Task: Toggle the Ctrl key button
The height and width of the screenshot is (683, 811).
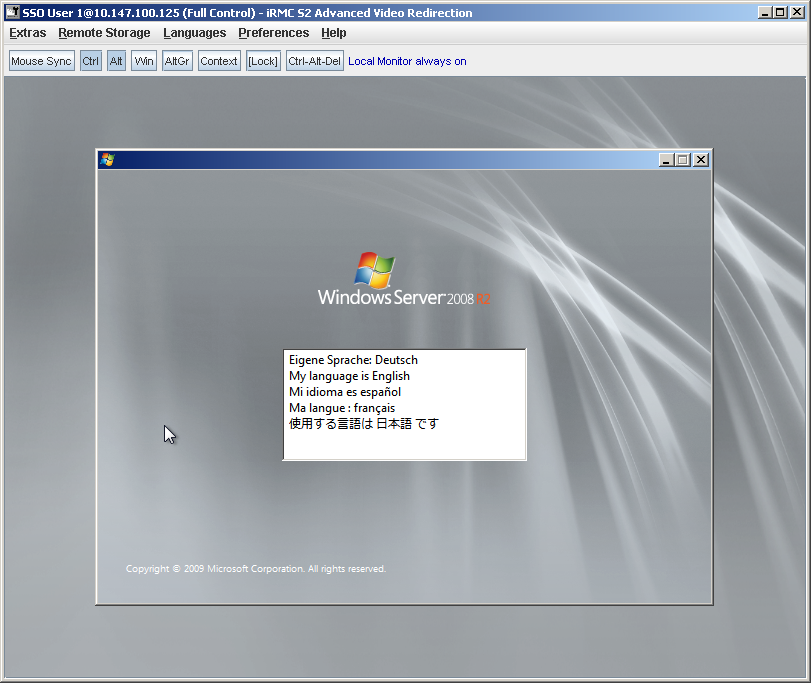Action: (91, 61)
